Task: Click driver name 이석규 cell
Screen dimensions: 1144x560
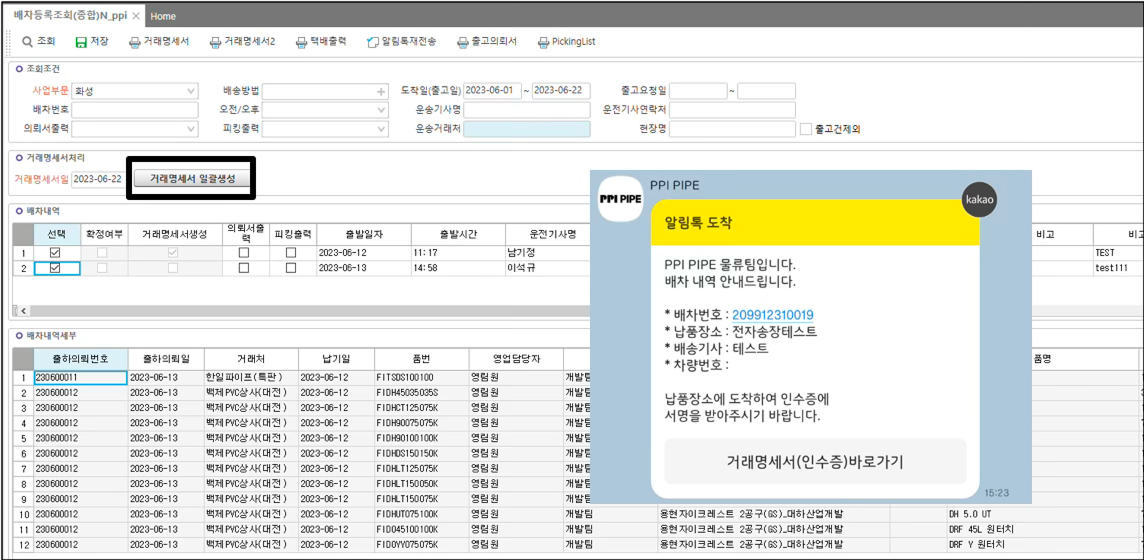Action: coord(548,268)
